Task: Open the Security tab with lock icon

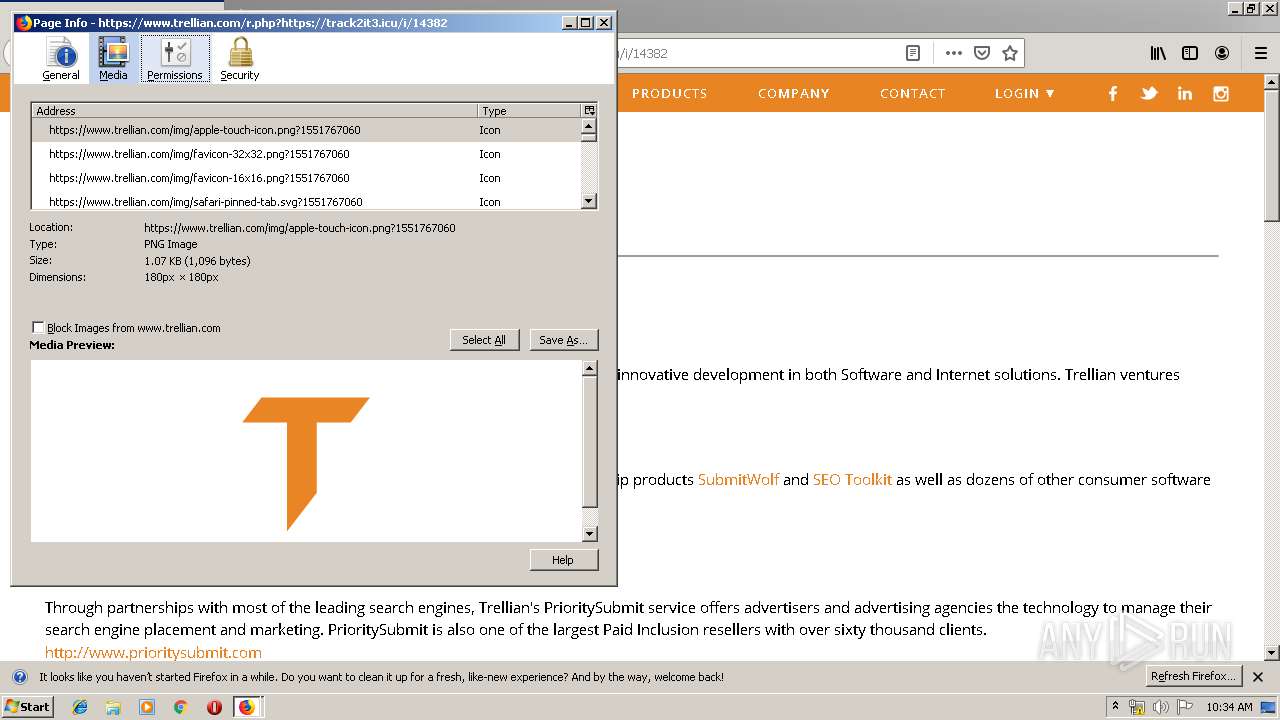Action: [240, 59]
